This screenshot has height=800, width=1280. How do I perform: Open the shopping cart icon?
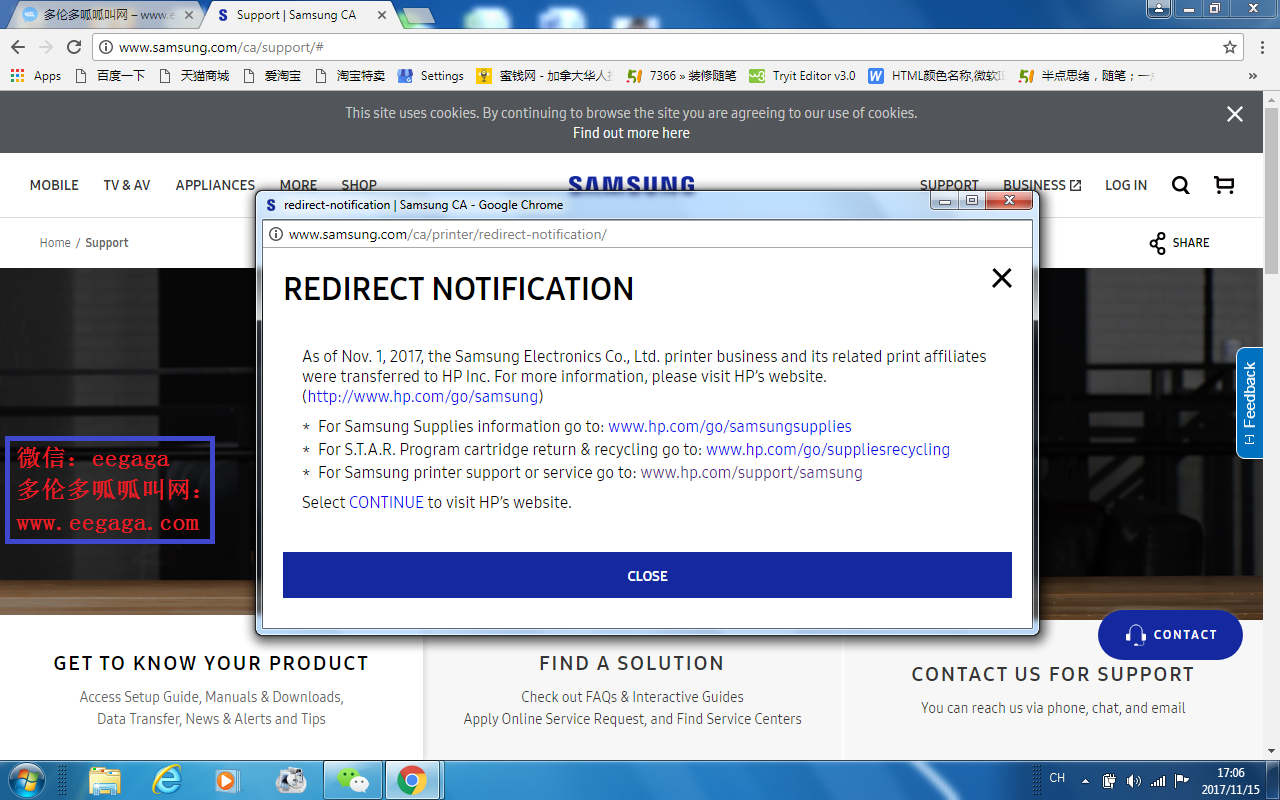1223,185
